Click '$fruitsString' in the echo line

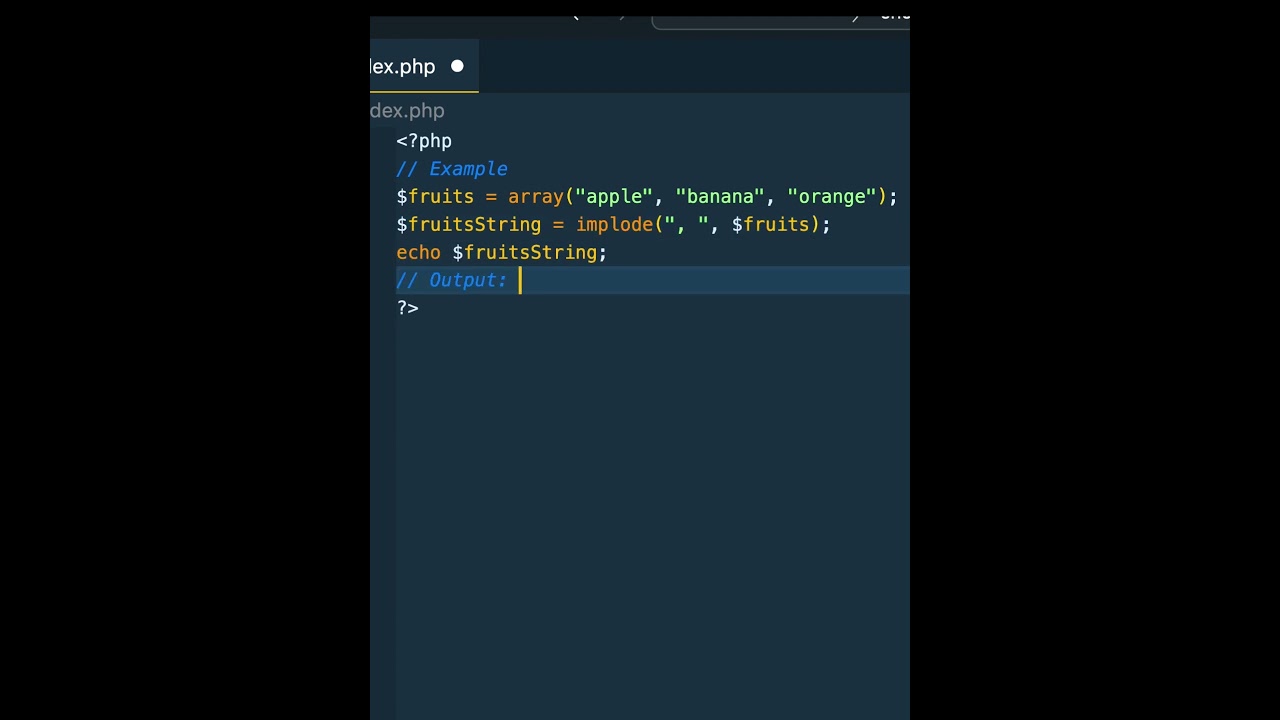[525, 253]
